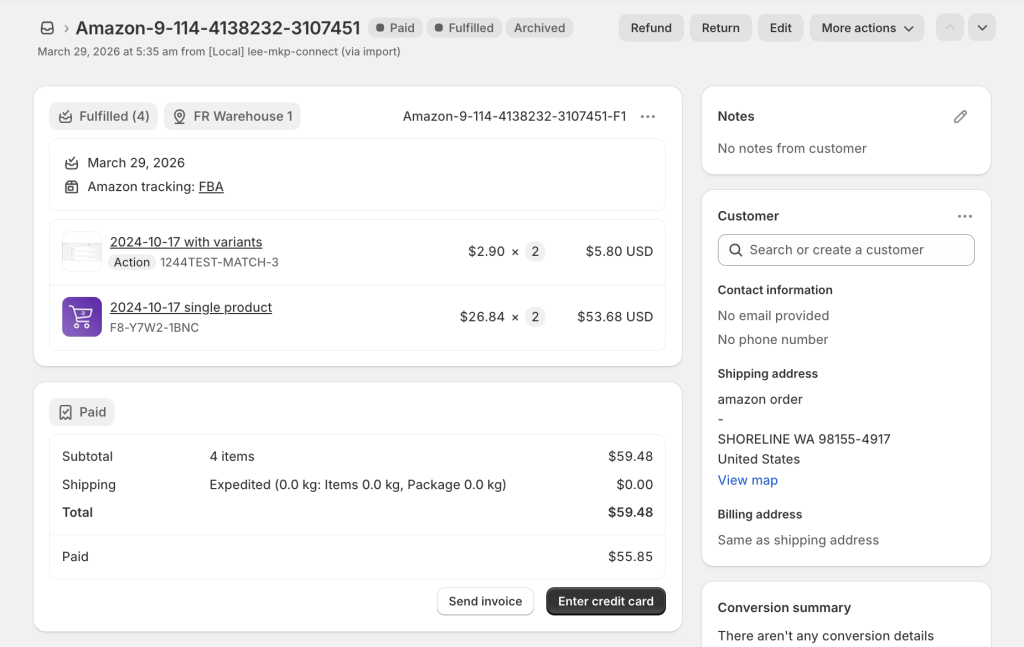The width and height of the screenshot is (1024, 647).
Task: Open the 2024-10-17 single product link
Action: 191,308
